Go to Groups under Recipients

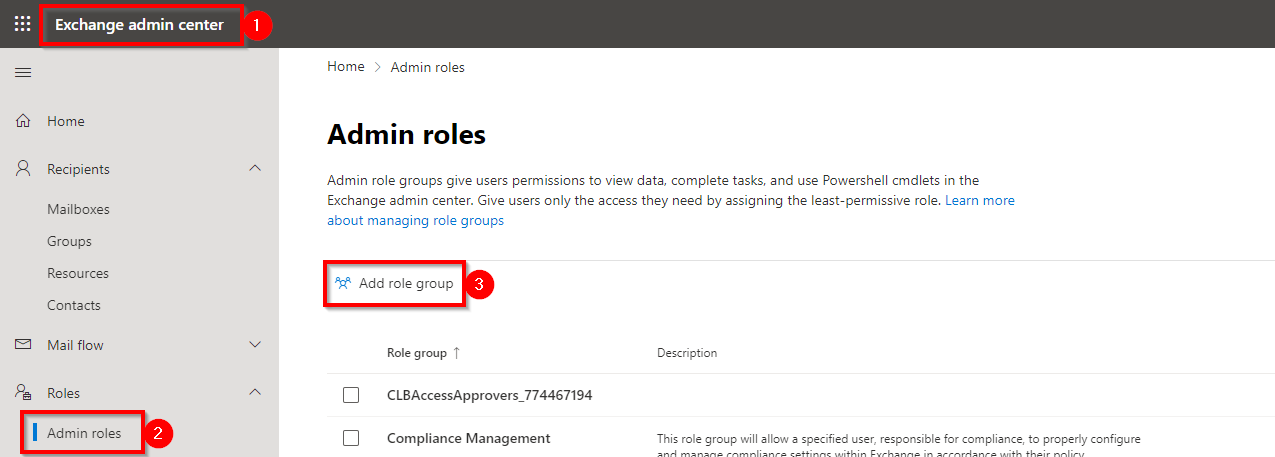[x=69, y=241]
